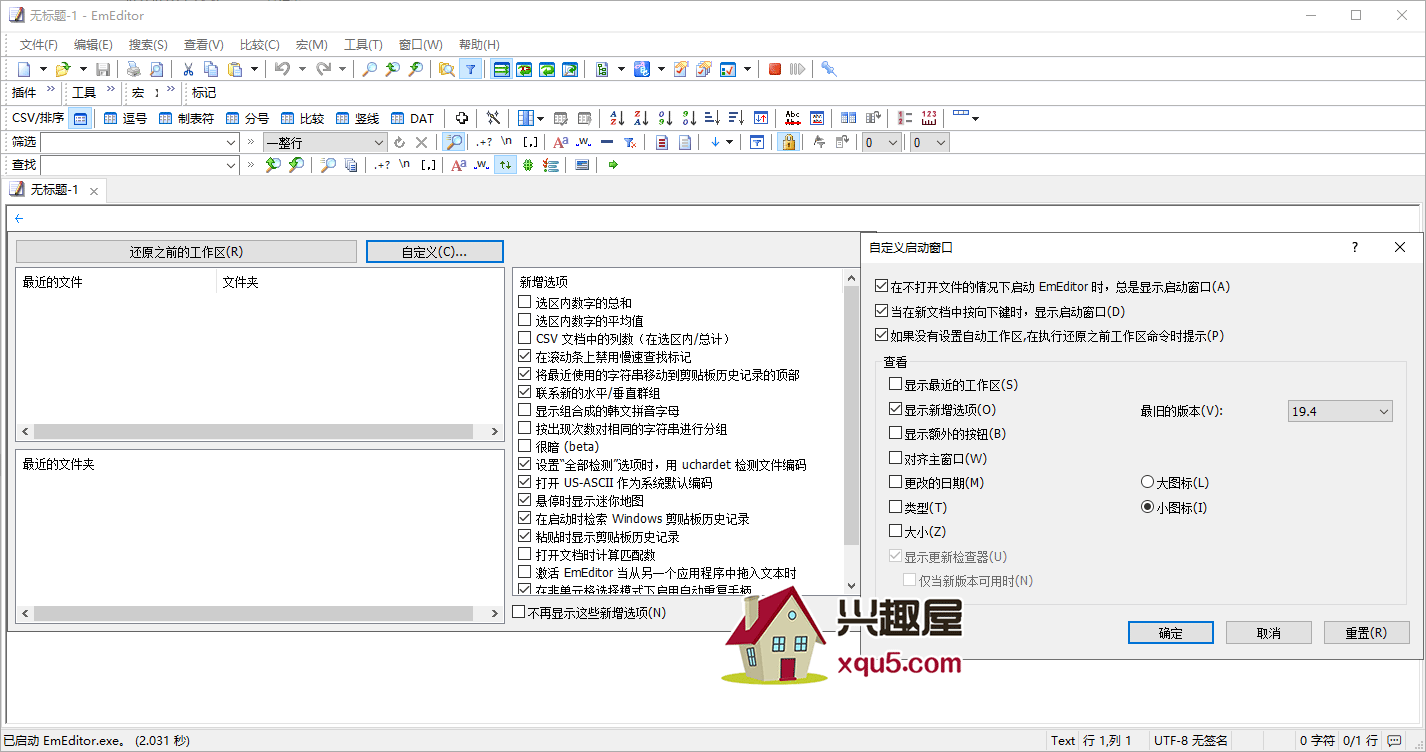Toggle Match Case (Aa) in filter bar
Image resolution: width=1426 pixels, height=752 pixels.
click(x=560, y=142)
